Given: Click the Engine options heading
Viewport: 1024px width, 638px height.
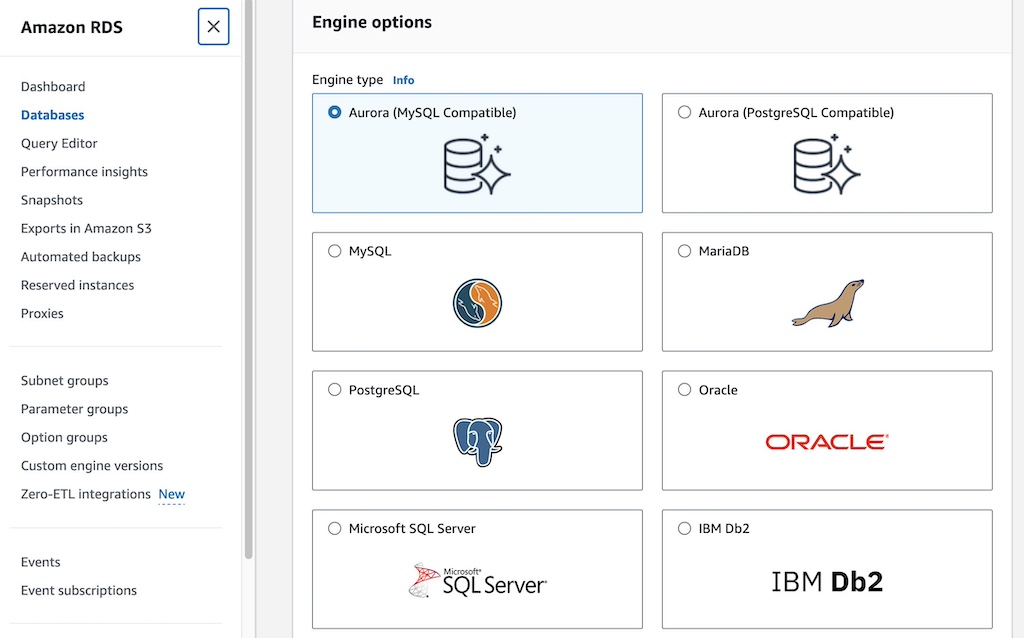Looking at the screenshot, I should click(x=372, y=23).
